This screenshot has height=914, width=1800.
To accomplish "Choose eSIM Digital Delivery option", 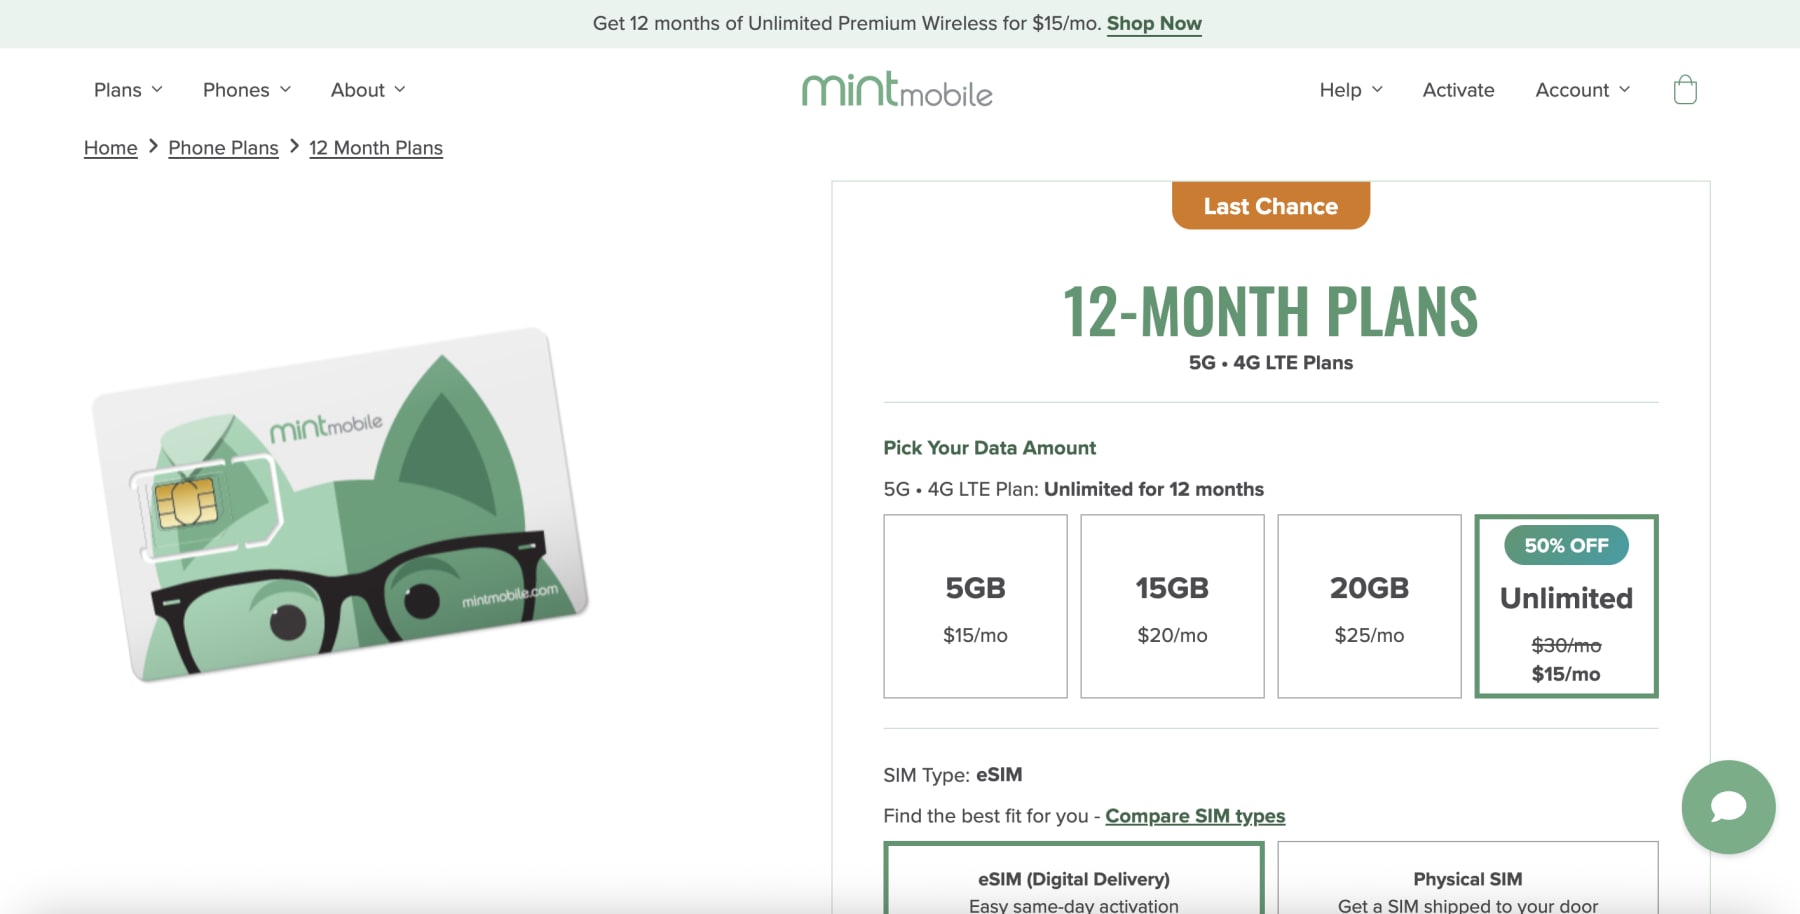I will pos(1074,885).
